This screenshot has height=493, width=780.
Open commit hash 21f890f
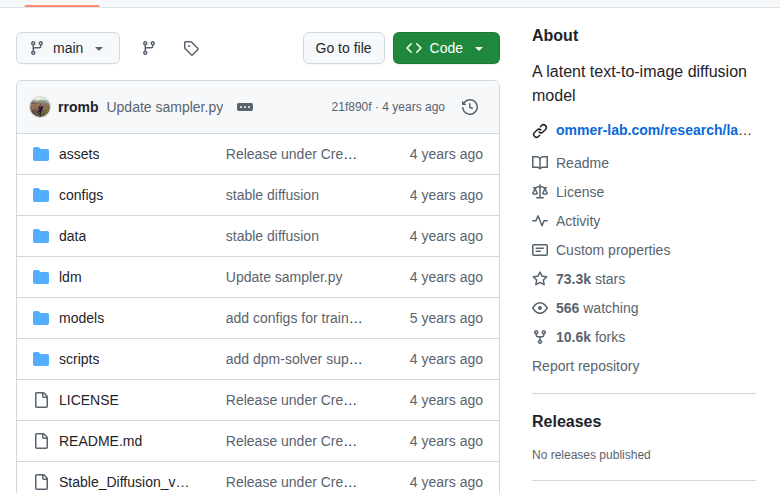[351, 107]
